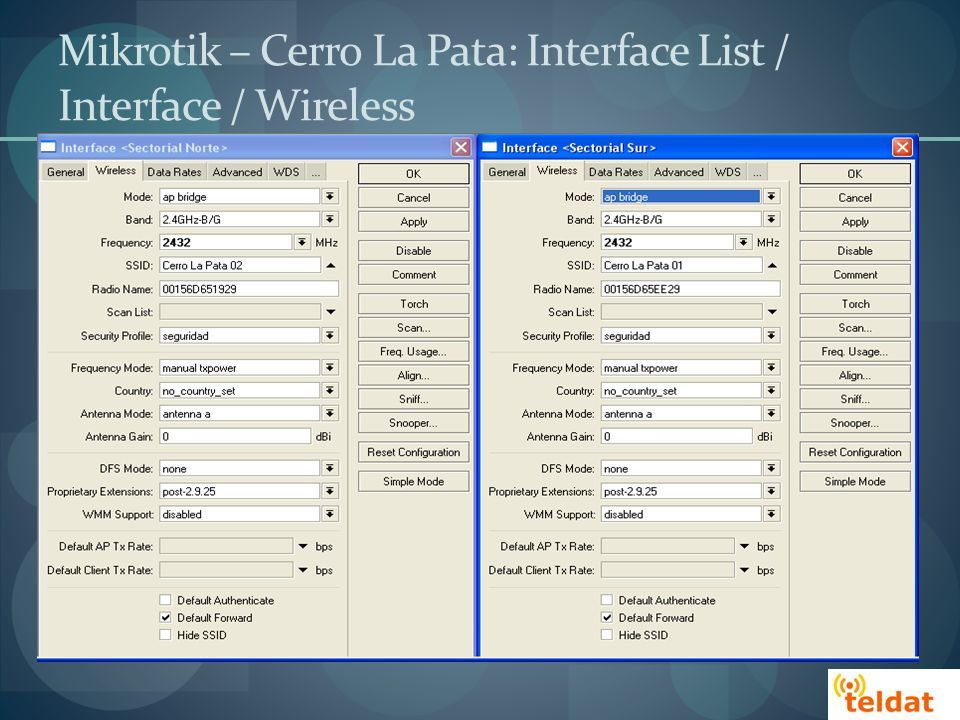Uncheck Default Forward in Sectorial Sur
The width and height of the screenshot is (960, 720).
607,617
